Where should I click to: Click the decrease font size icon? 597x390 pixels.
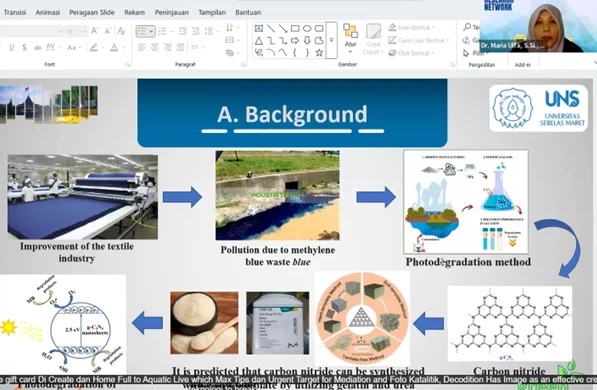coord(108,31)
